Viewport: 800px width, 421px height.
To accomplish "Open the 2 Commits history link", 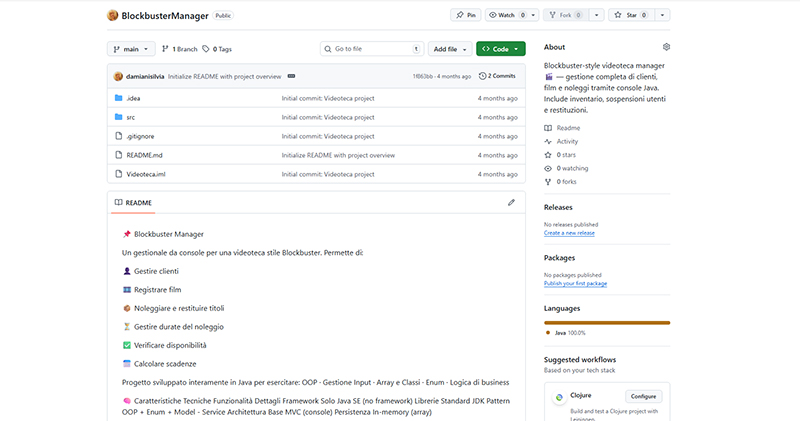I will click(x=497, y=76).
